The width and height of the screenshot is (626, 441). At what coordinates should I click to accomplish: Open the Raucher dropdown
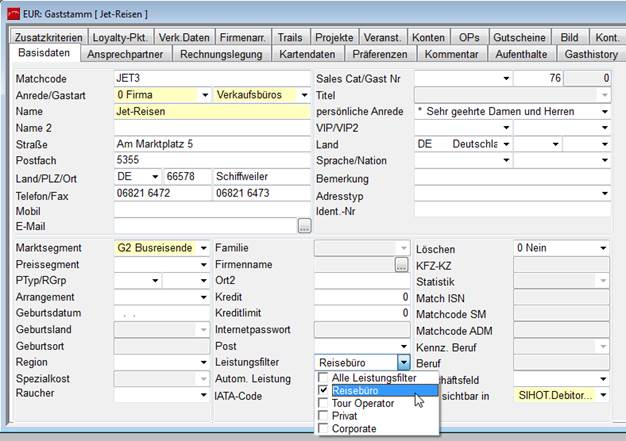coord(204,395)
